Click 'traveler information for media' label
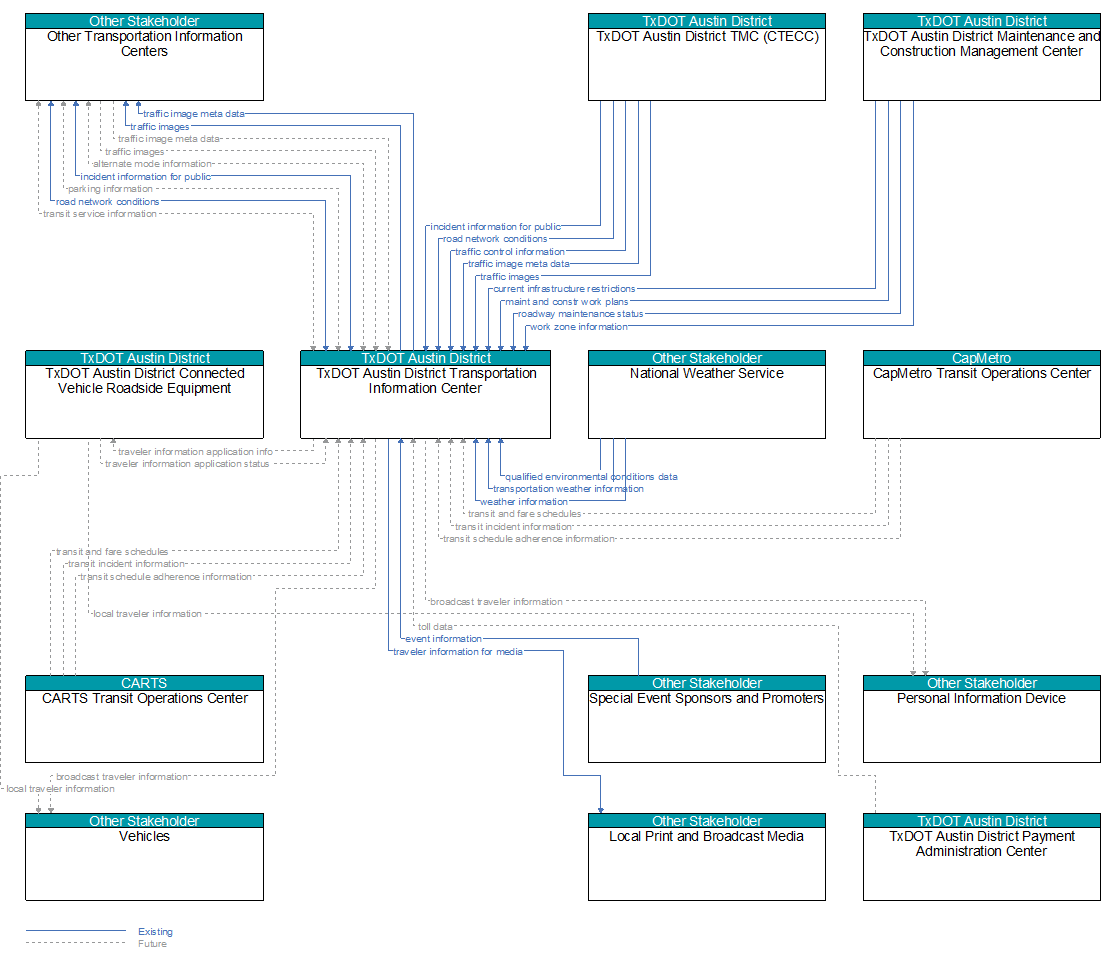1111x962 pixels. tap(458, 652)
